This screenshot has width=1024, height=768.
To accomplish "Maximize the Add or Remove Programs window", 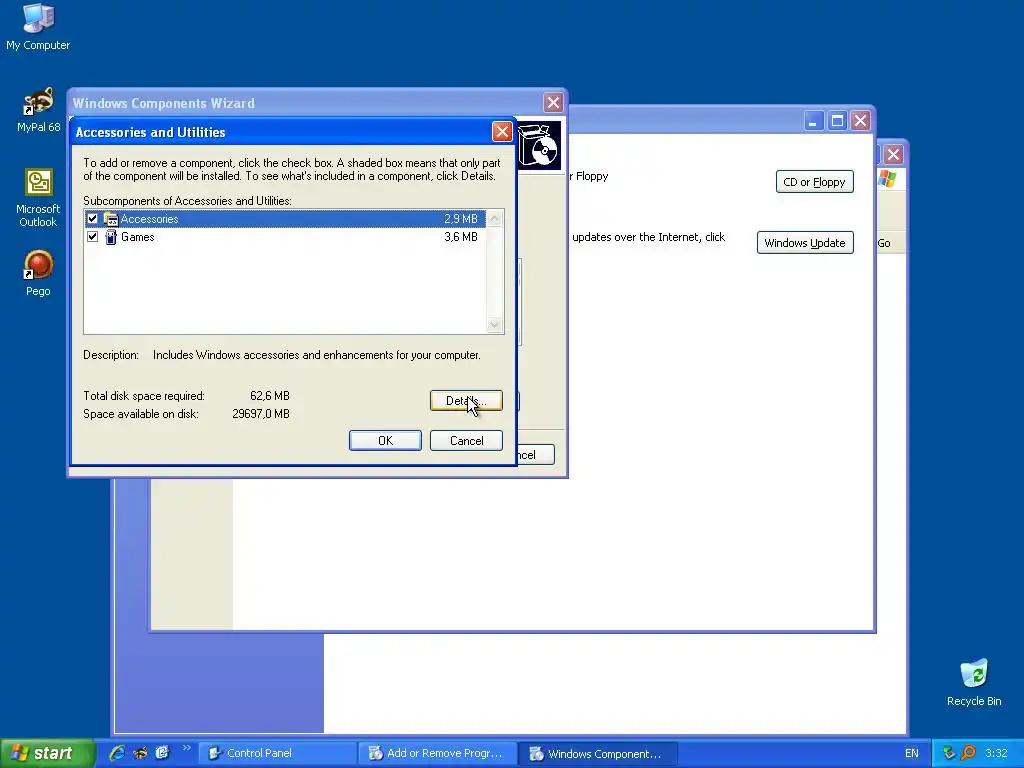I will pos(837,121).
